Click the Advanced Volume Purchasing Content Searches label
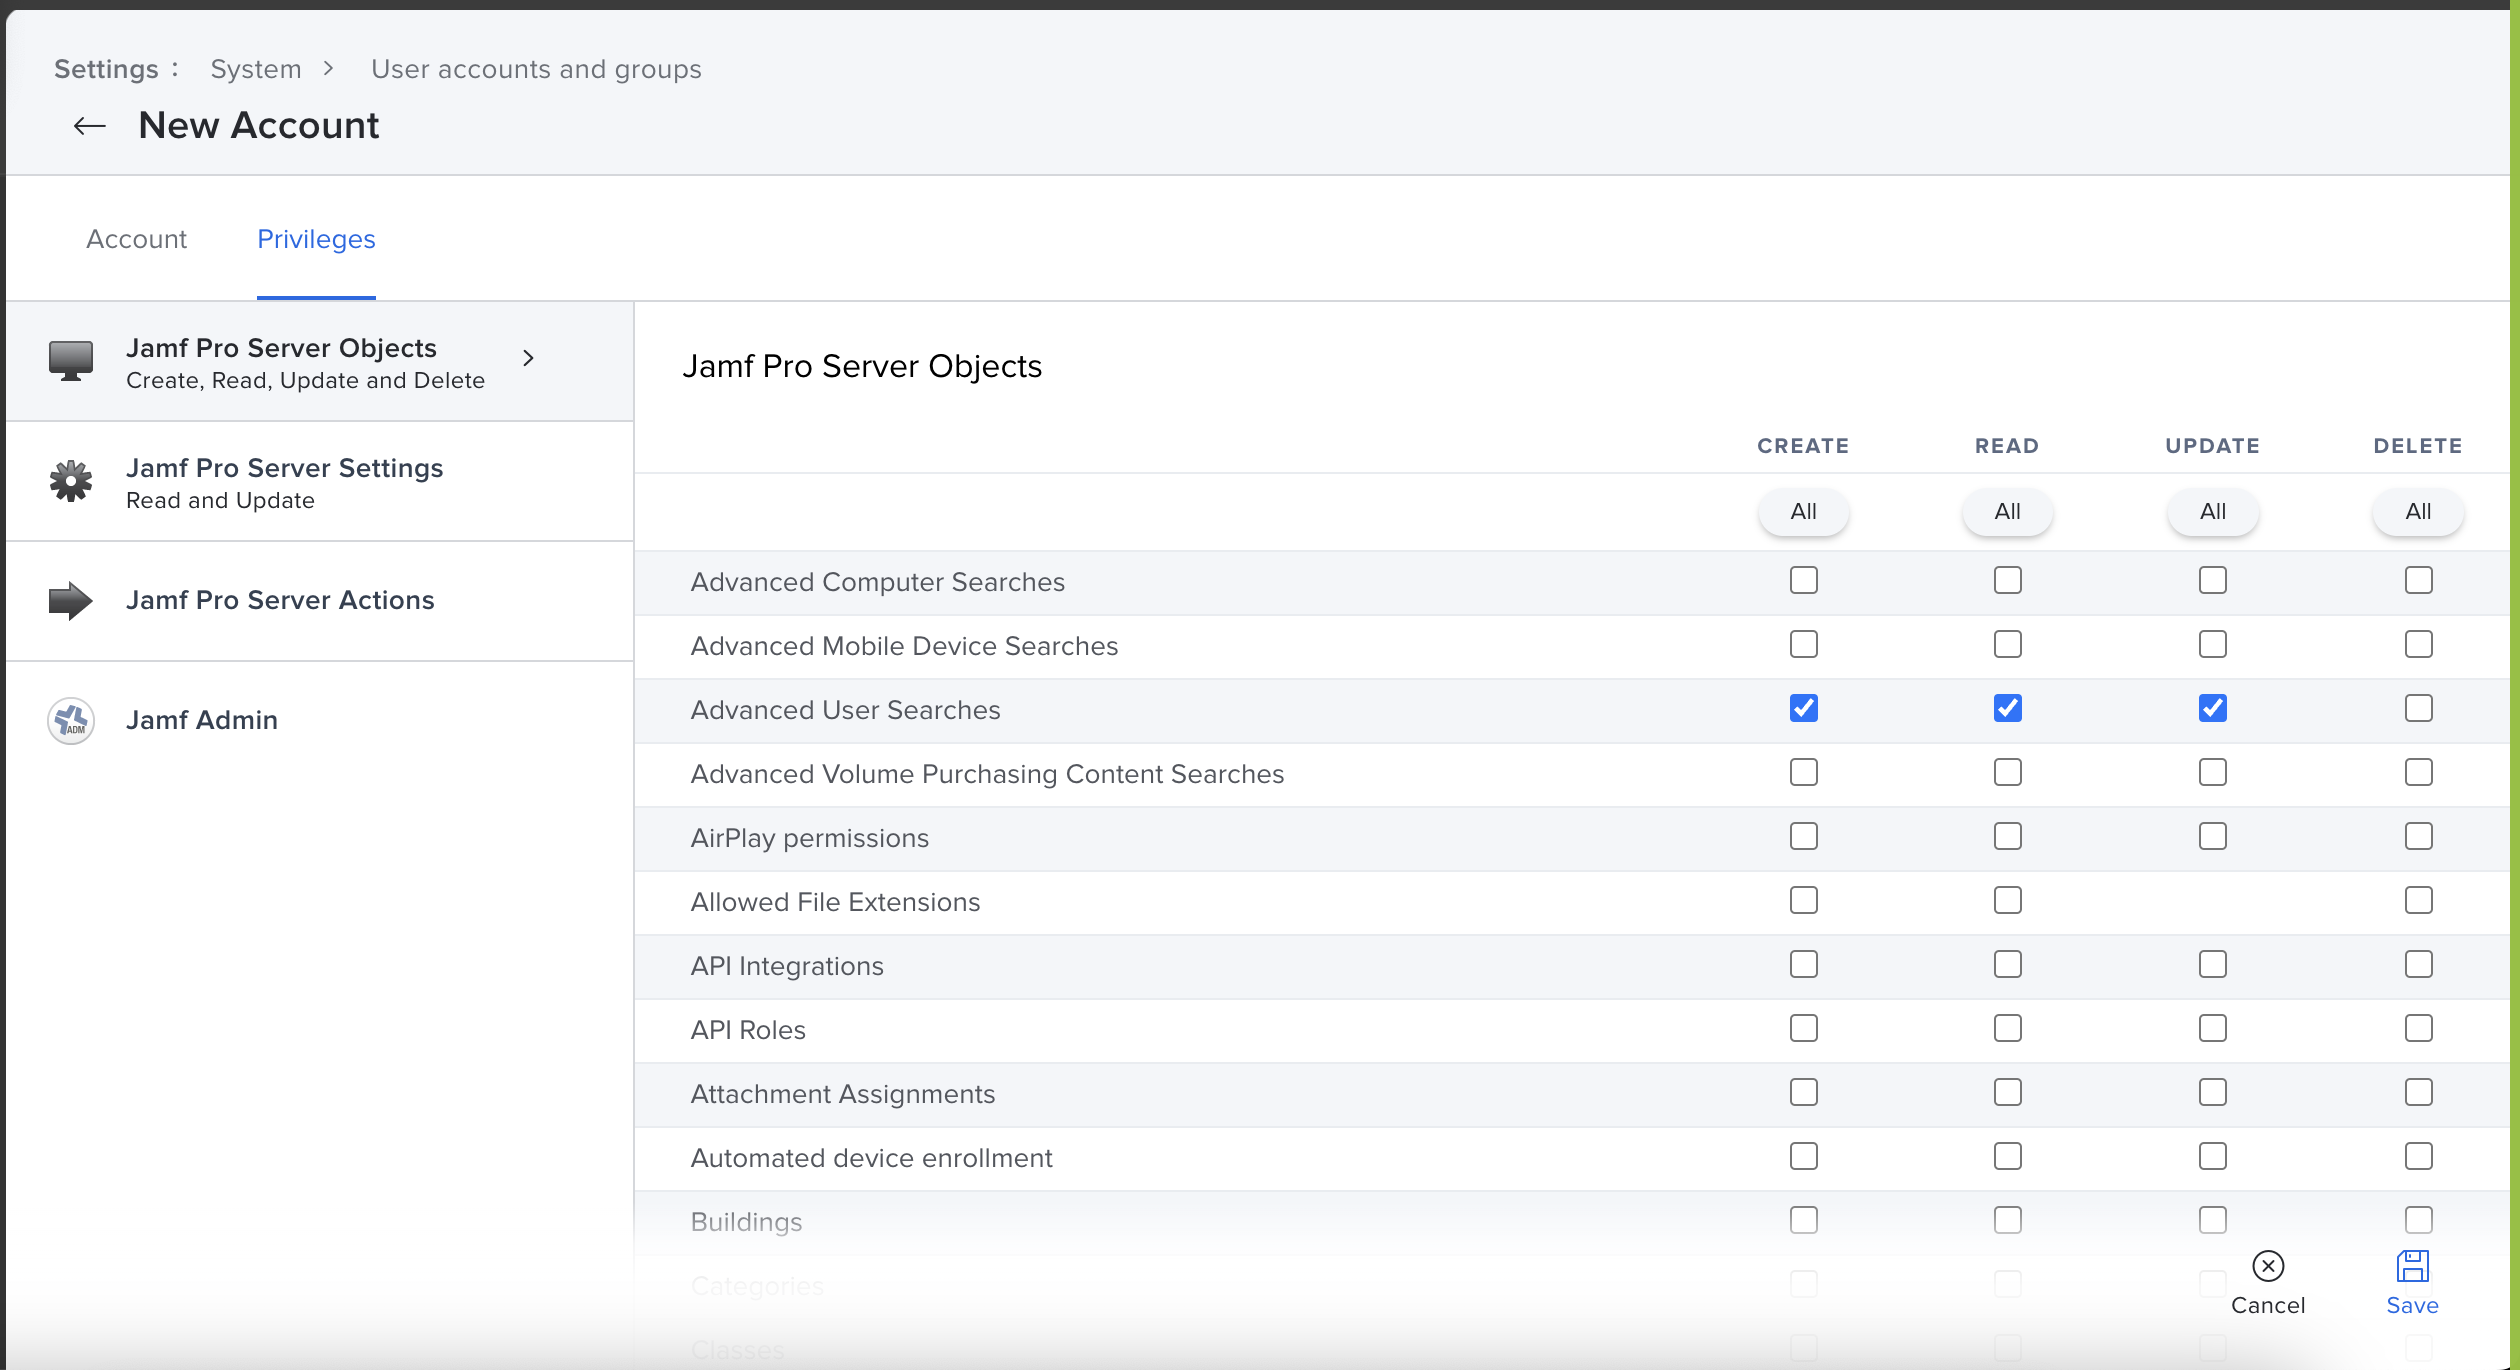 click(x=987, y=774)
